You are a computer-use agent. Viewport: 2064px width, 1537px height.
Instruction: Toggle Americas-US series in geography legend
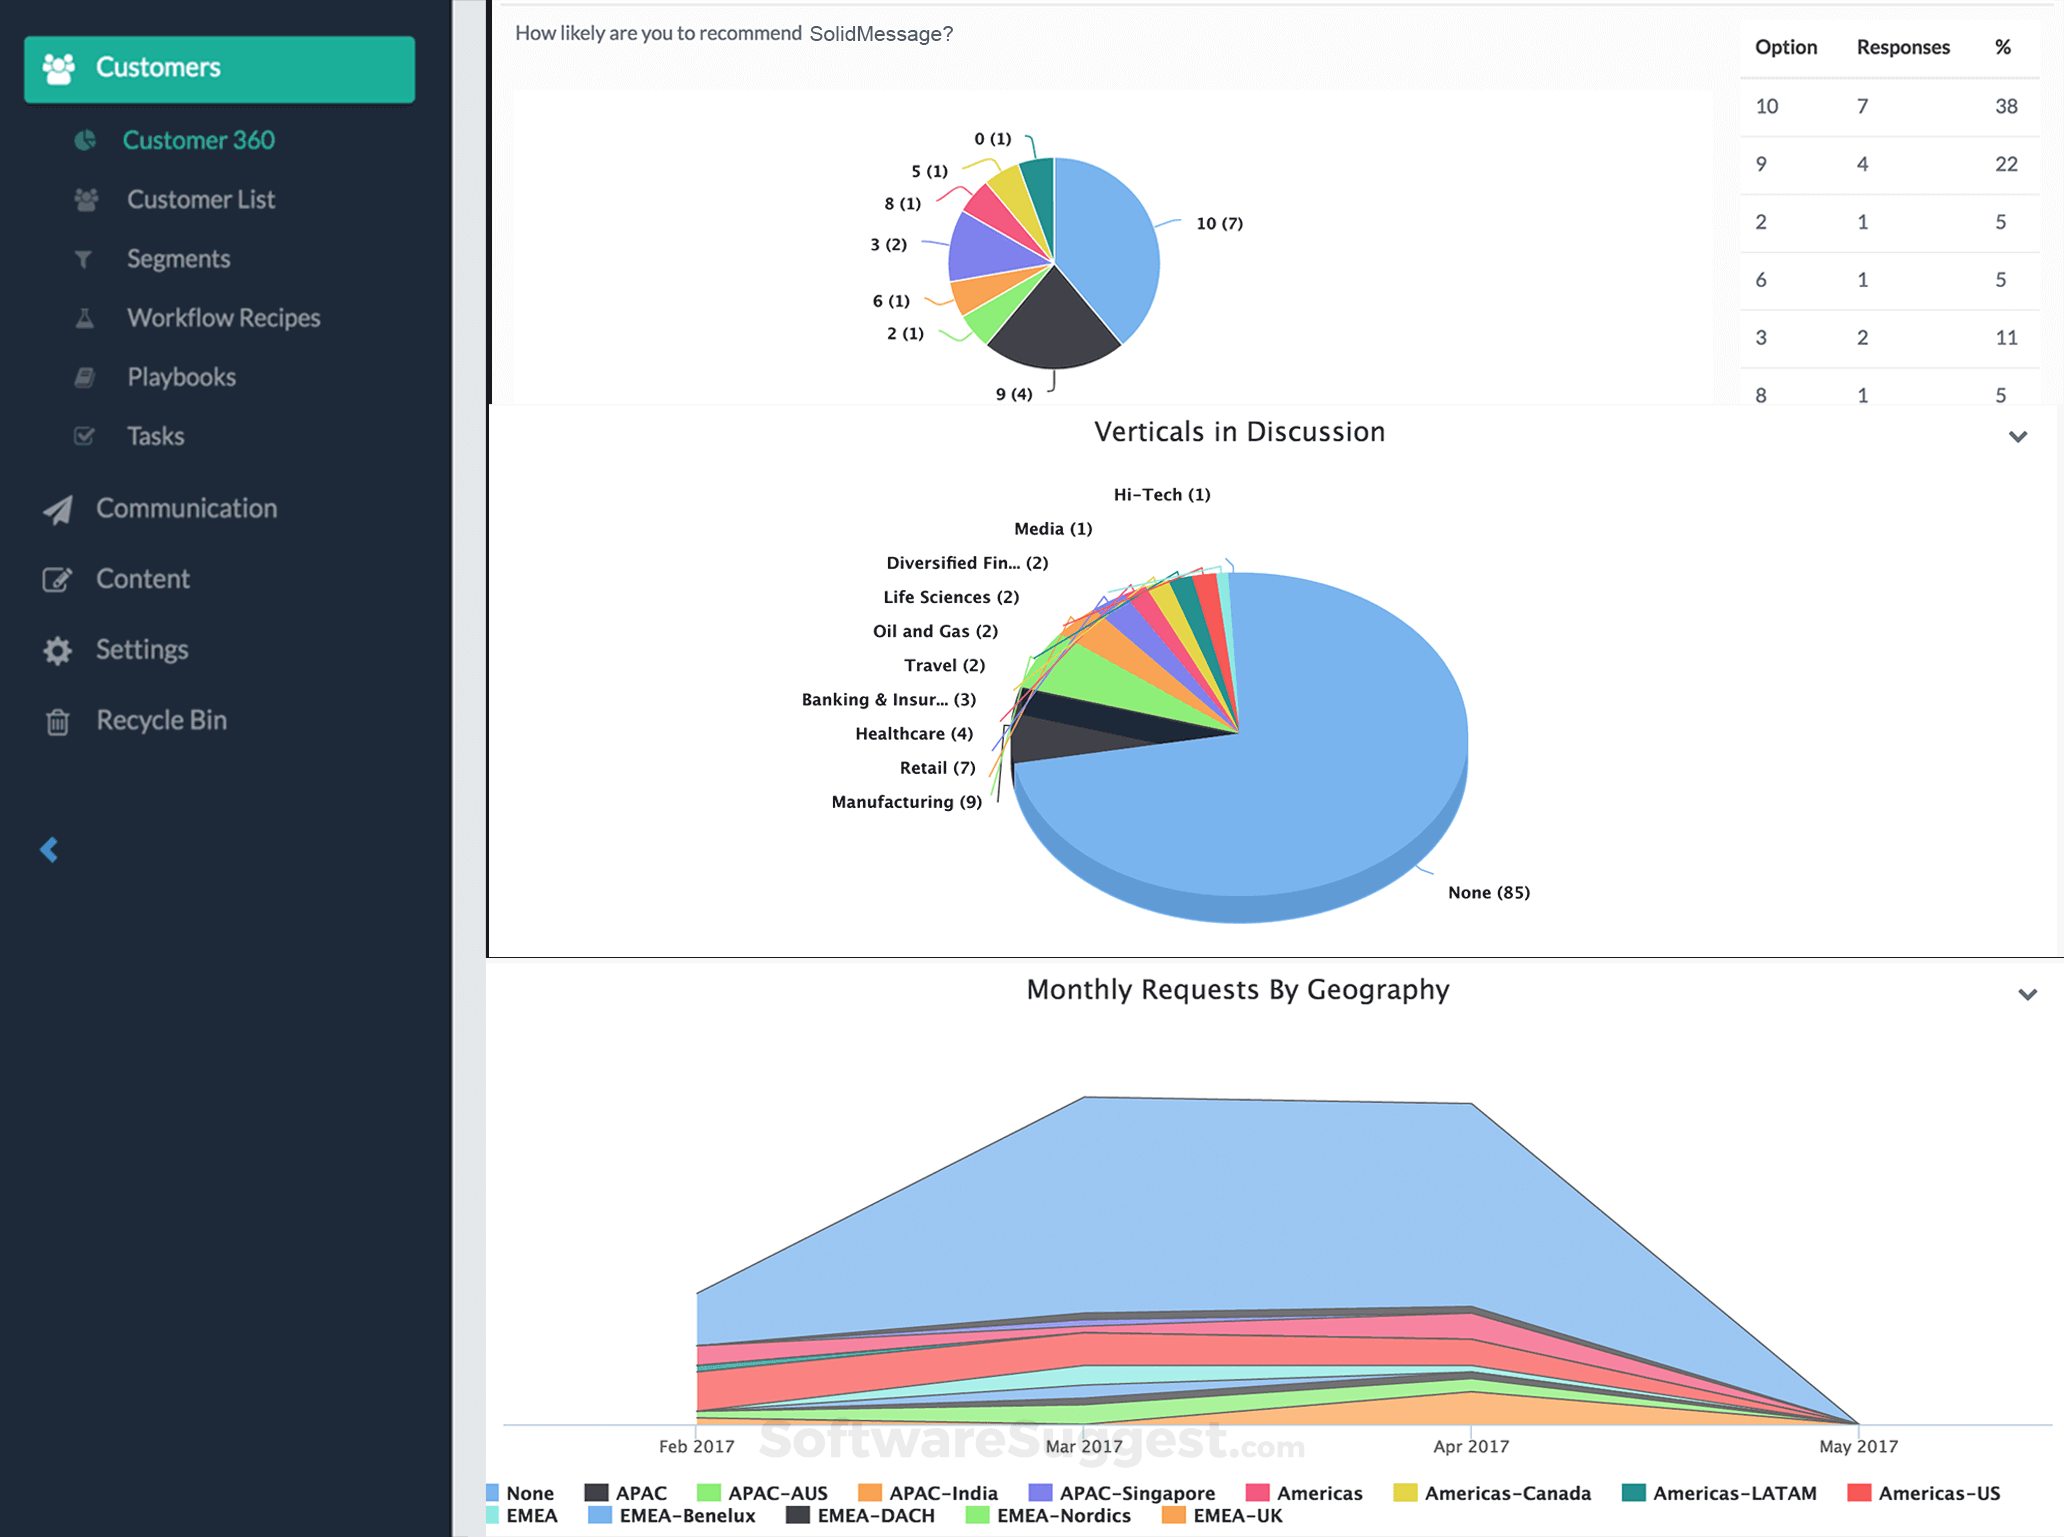click(1937, 1493)
